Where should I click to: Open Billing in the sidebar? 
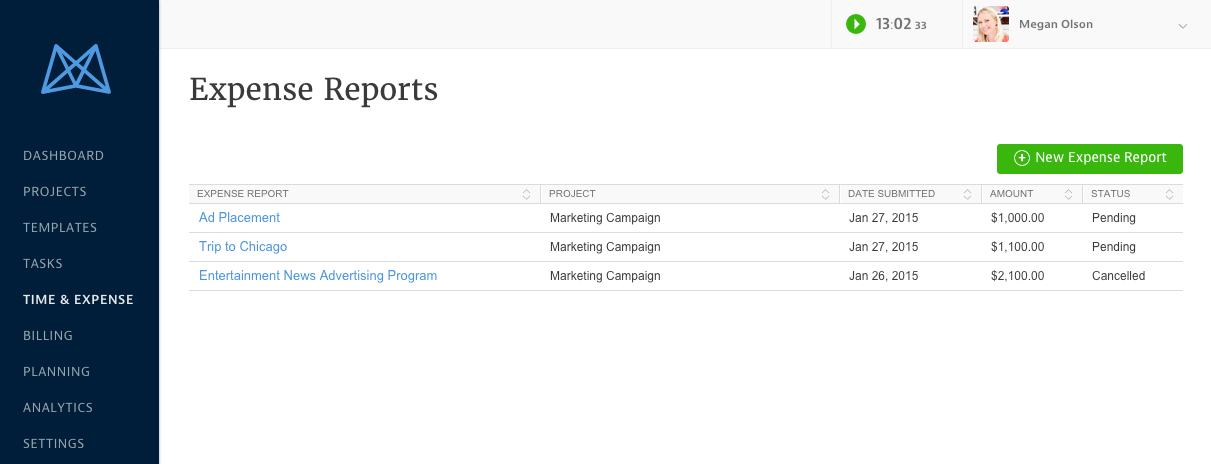pyautogui.click(x=47, y=336)
